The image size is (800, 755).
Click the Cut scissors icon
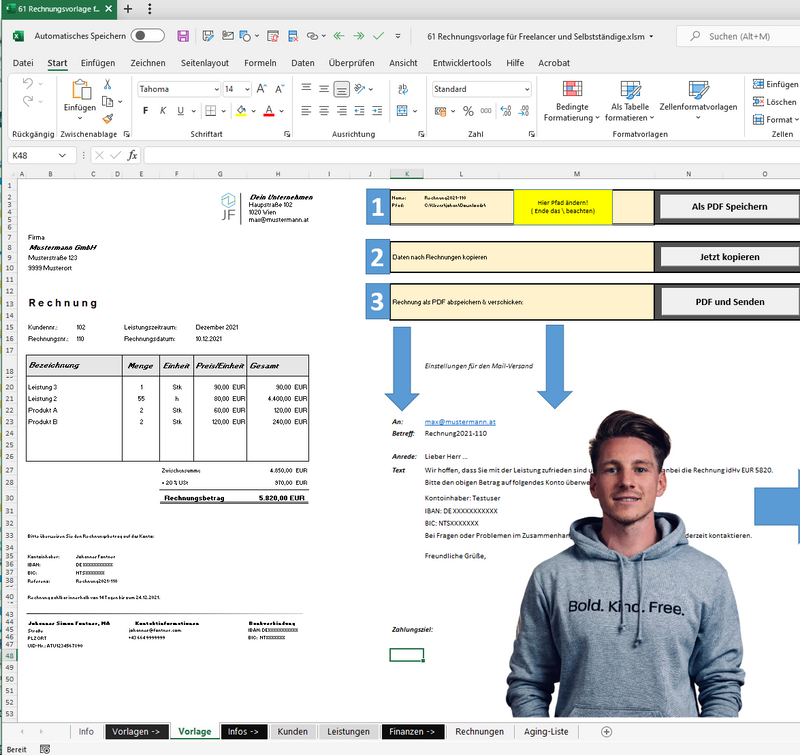tap(107, 84)
